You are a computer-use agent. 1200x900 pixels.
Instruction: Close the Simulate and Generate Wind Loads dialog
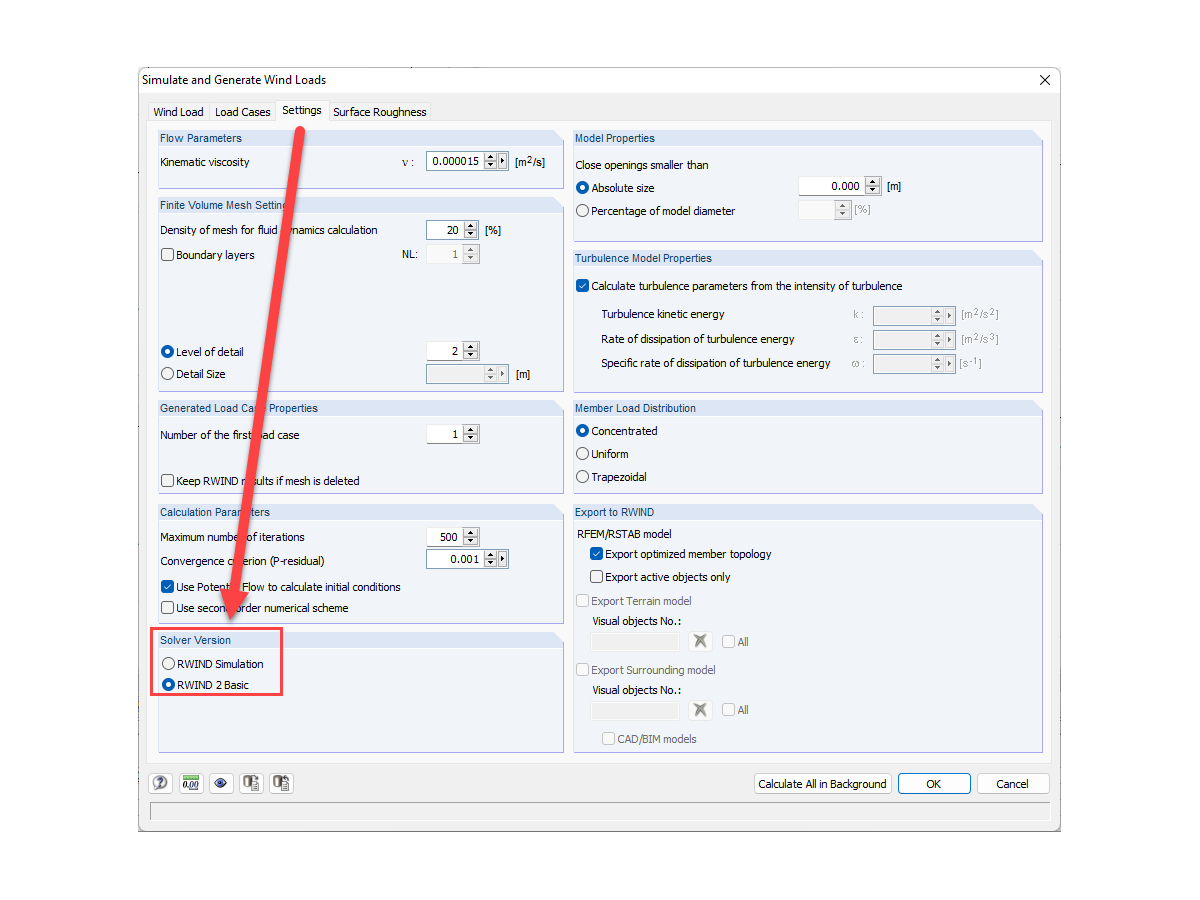coord(1045,80)
